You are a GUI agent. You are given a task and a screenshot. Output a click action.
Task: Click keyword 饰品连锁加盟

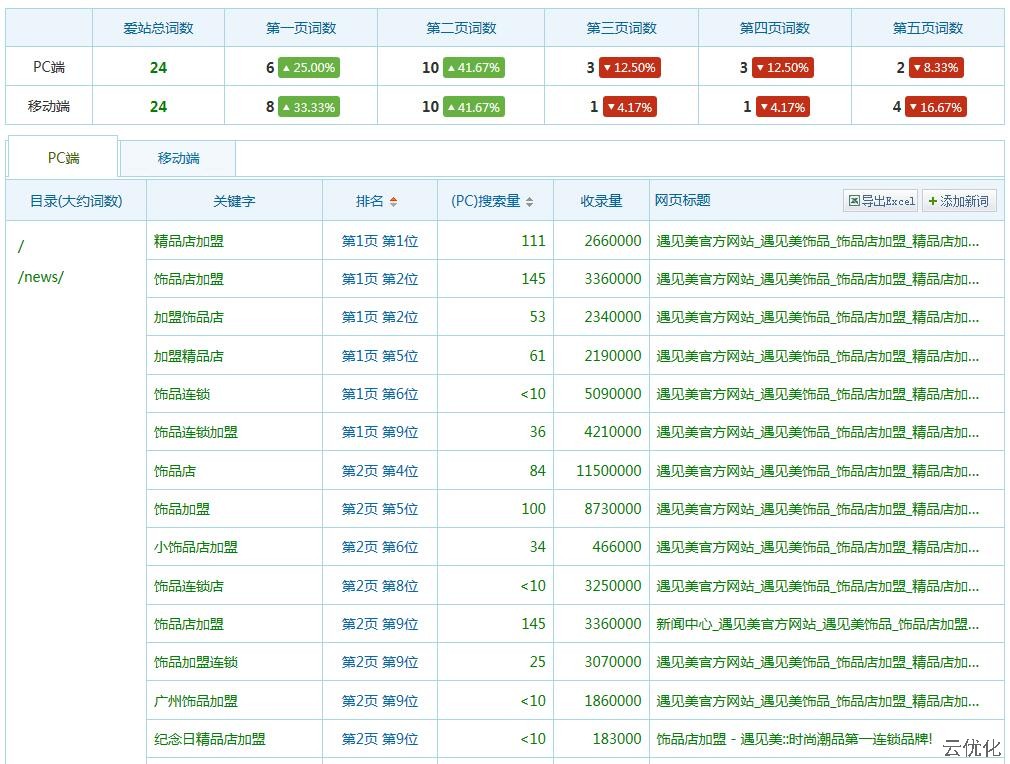coord(196,432)
